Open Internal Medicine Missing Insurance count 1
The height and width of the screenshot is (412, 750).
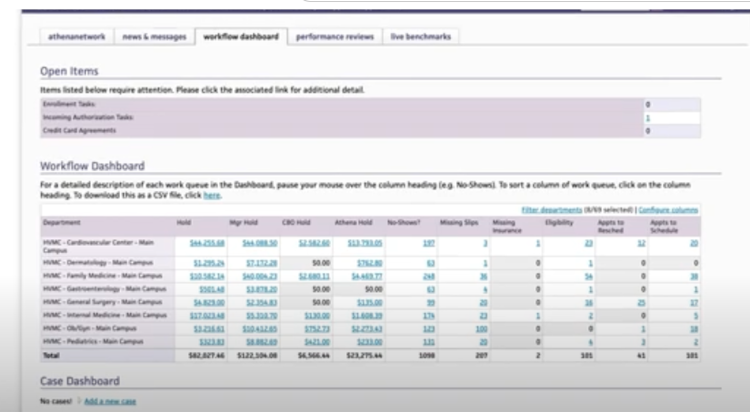[x=538, y=316]
